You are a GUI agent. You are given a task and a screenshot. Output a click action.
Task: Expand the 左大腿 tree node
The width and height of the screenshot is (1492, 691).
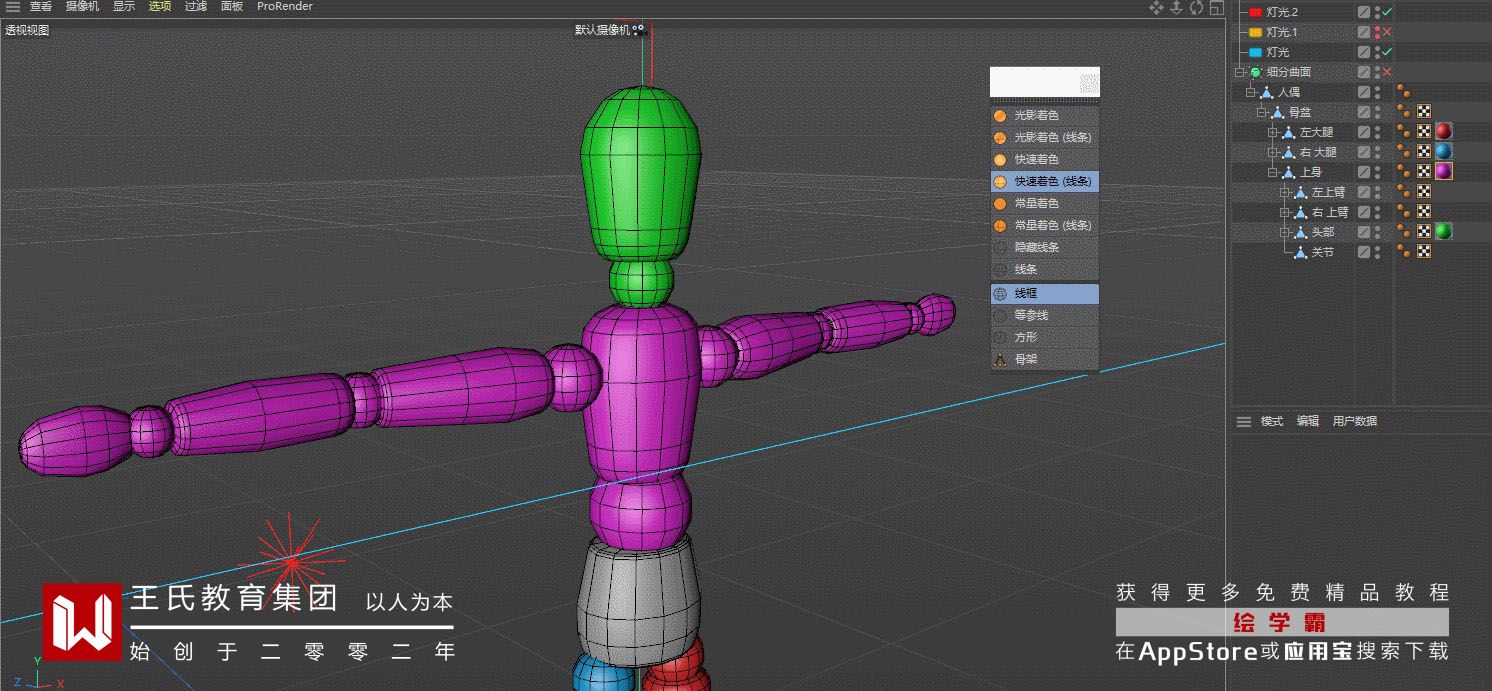[1273, 132]
